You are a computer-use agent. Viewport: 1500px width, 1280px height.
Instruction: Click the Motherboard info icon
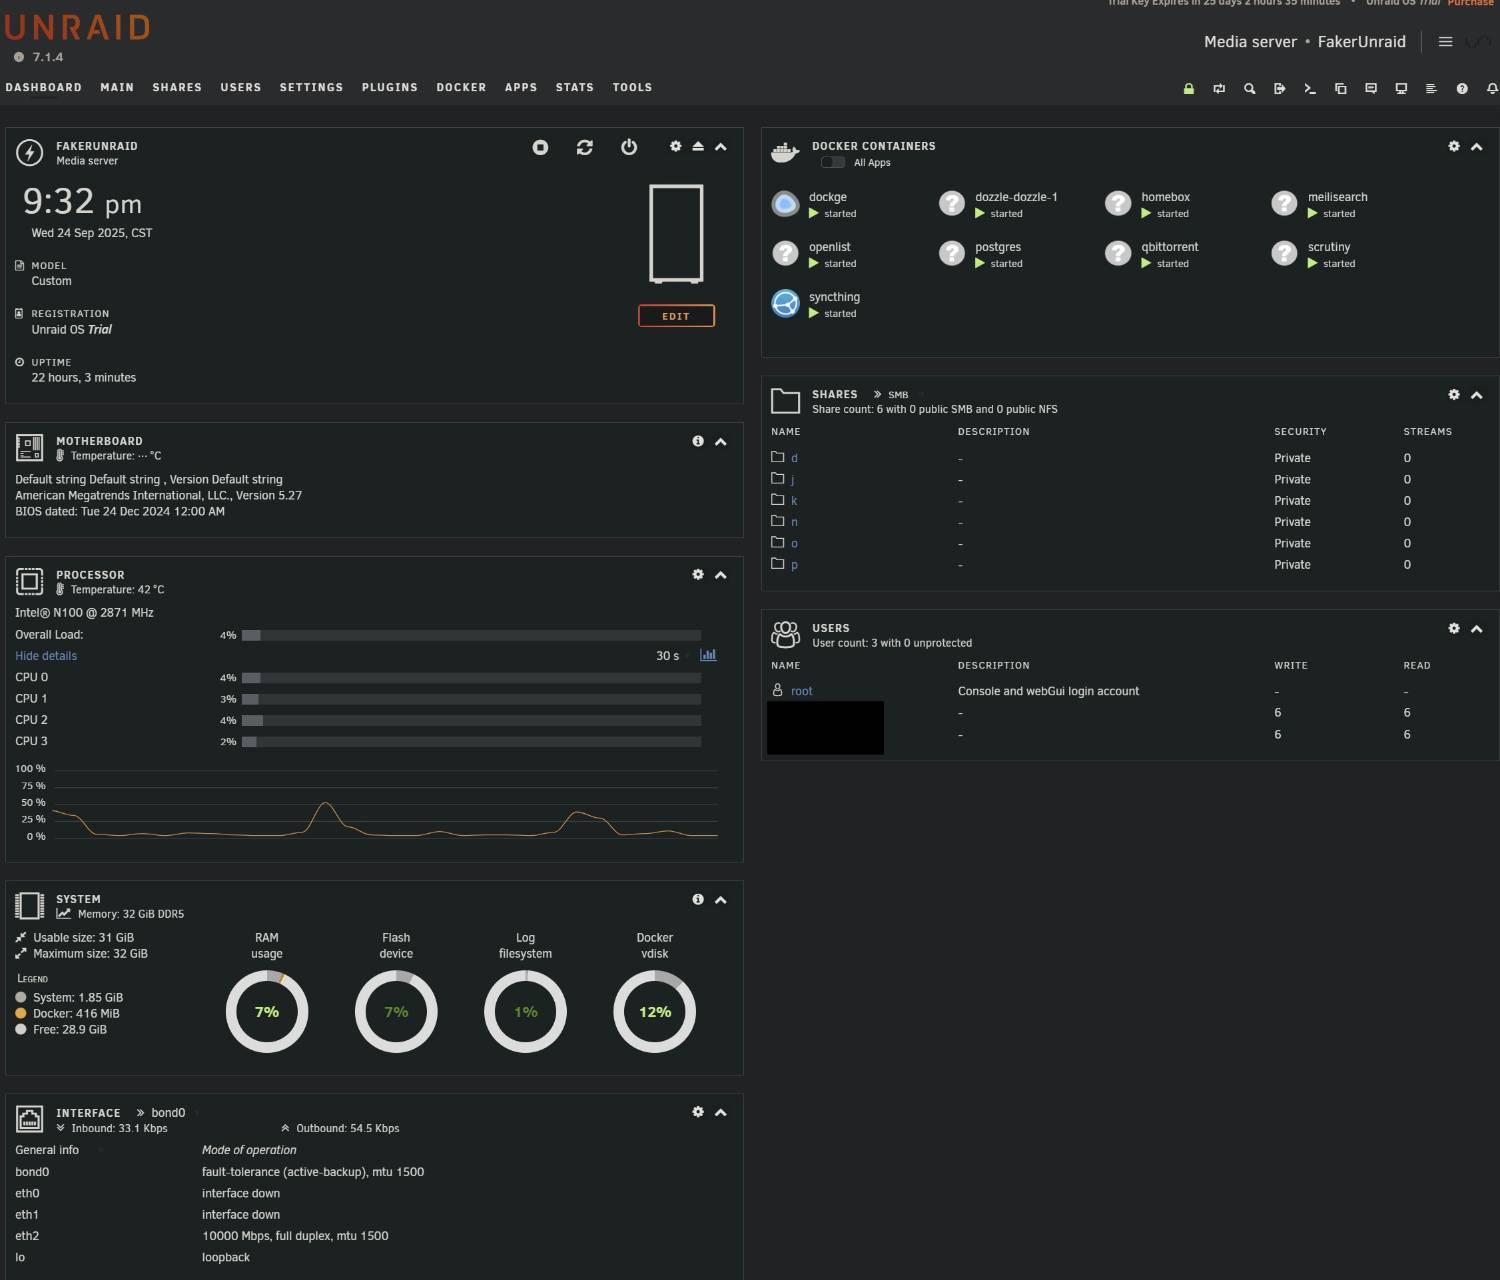(698, 441)
